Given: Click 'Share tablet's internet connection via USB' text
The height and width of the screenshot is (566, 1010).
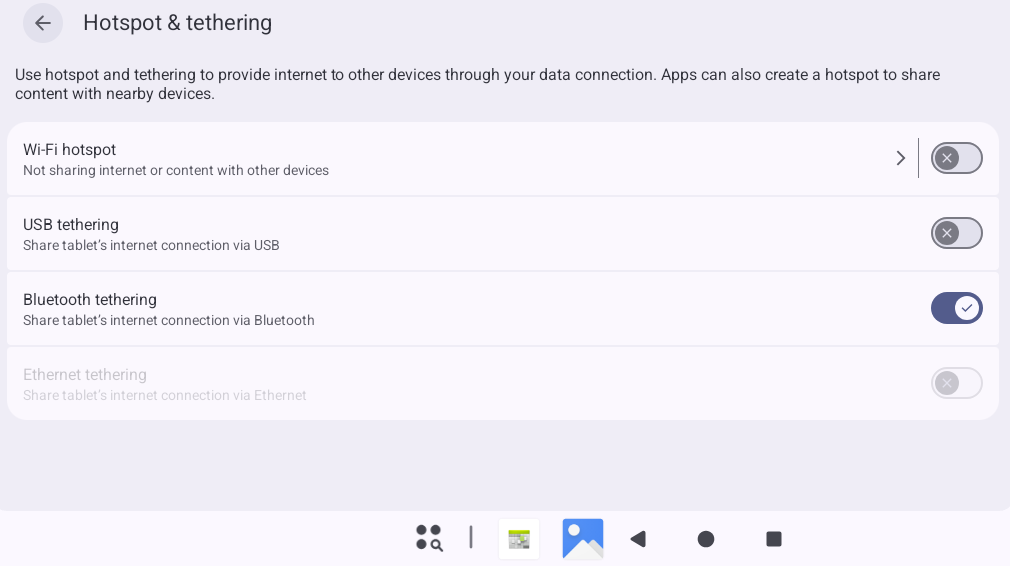Looking at the screenshot, I should tap(151, 245).
